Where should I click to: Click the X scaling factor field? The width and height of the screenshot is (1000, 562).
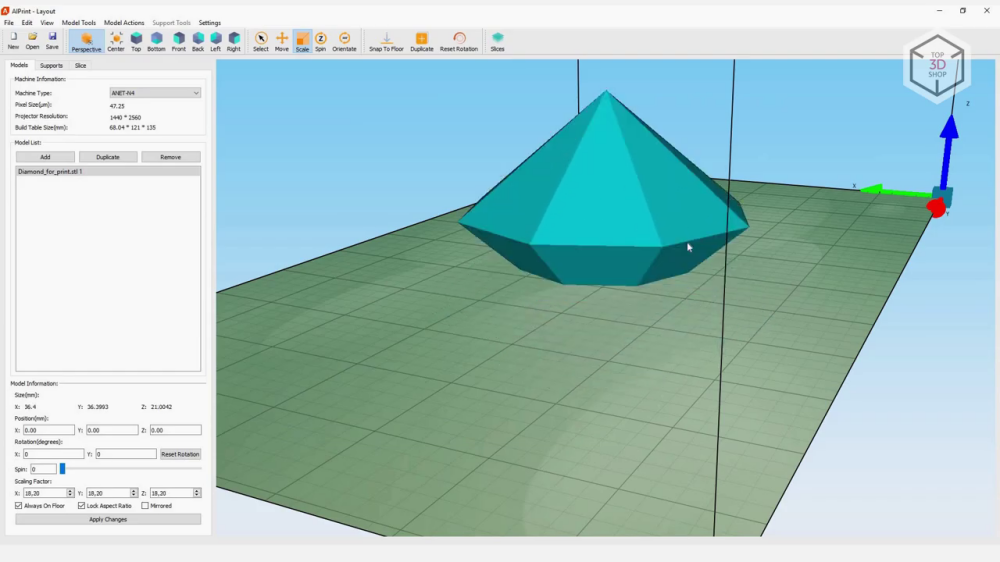pos(45,493)
